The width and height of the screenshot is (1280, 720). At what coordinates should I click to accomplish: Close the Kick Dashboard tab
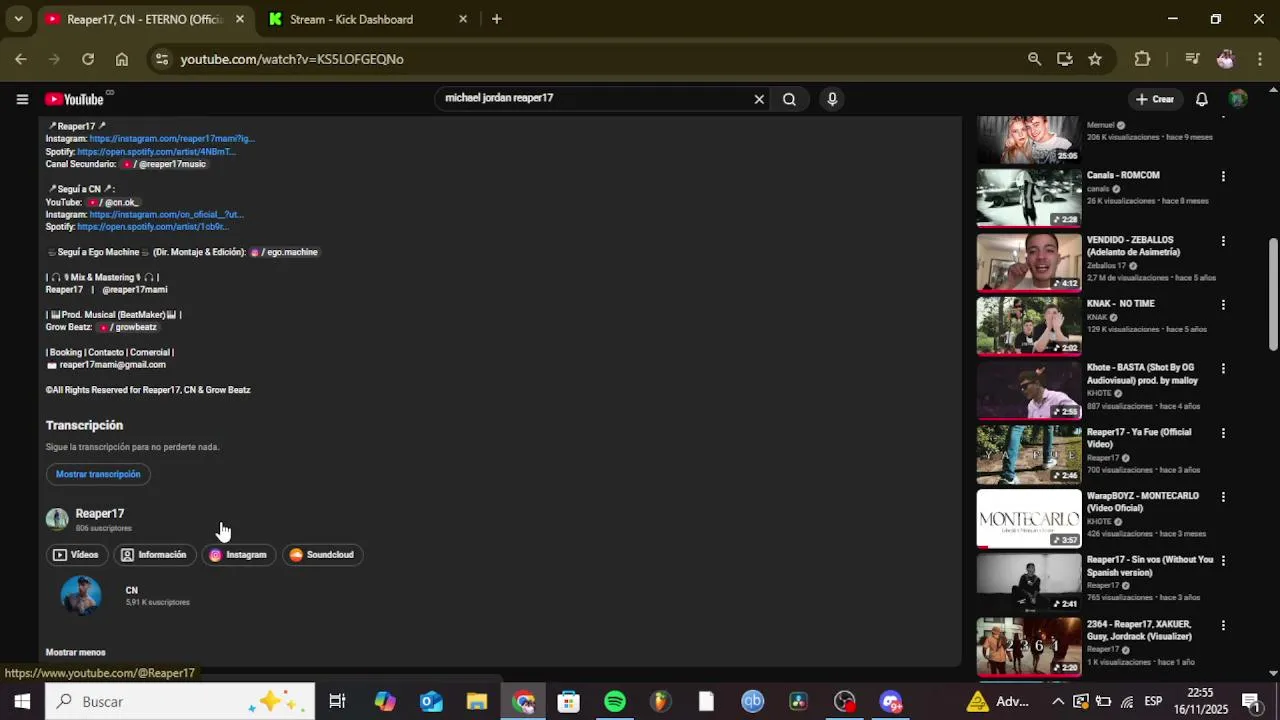click(463, 19)
